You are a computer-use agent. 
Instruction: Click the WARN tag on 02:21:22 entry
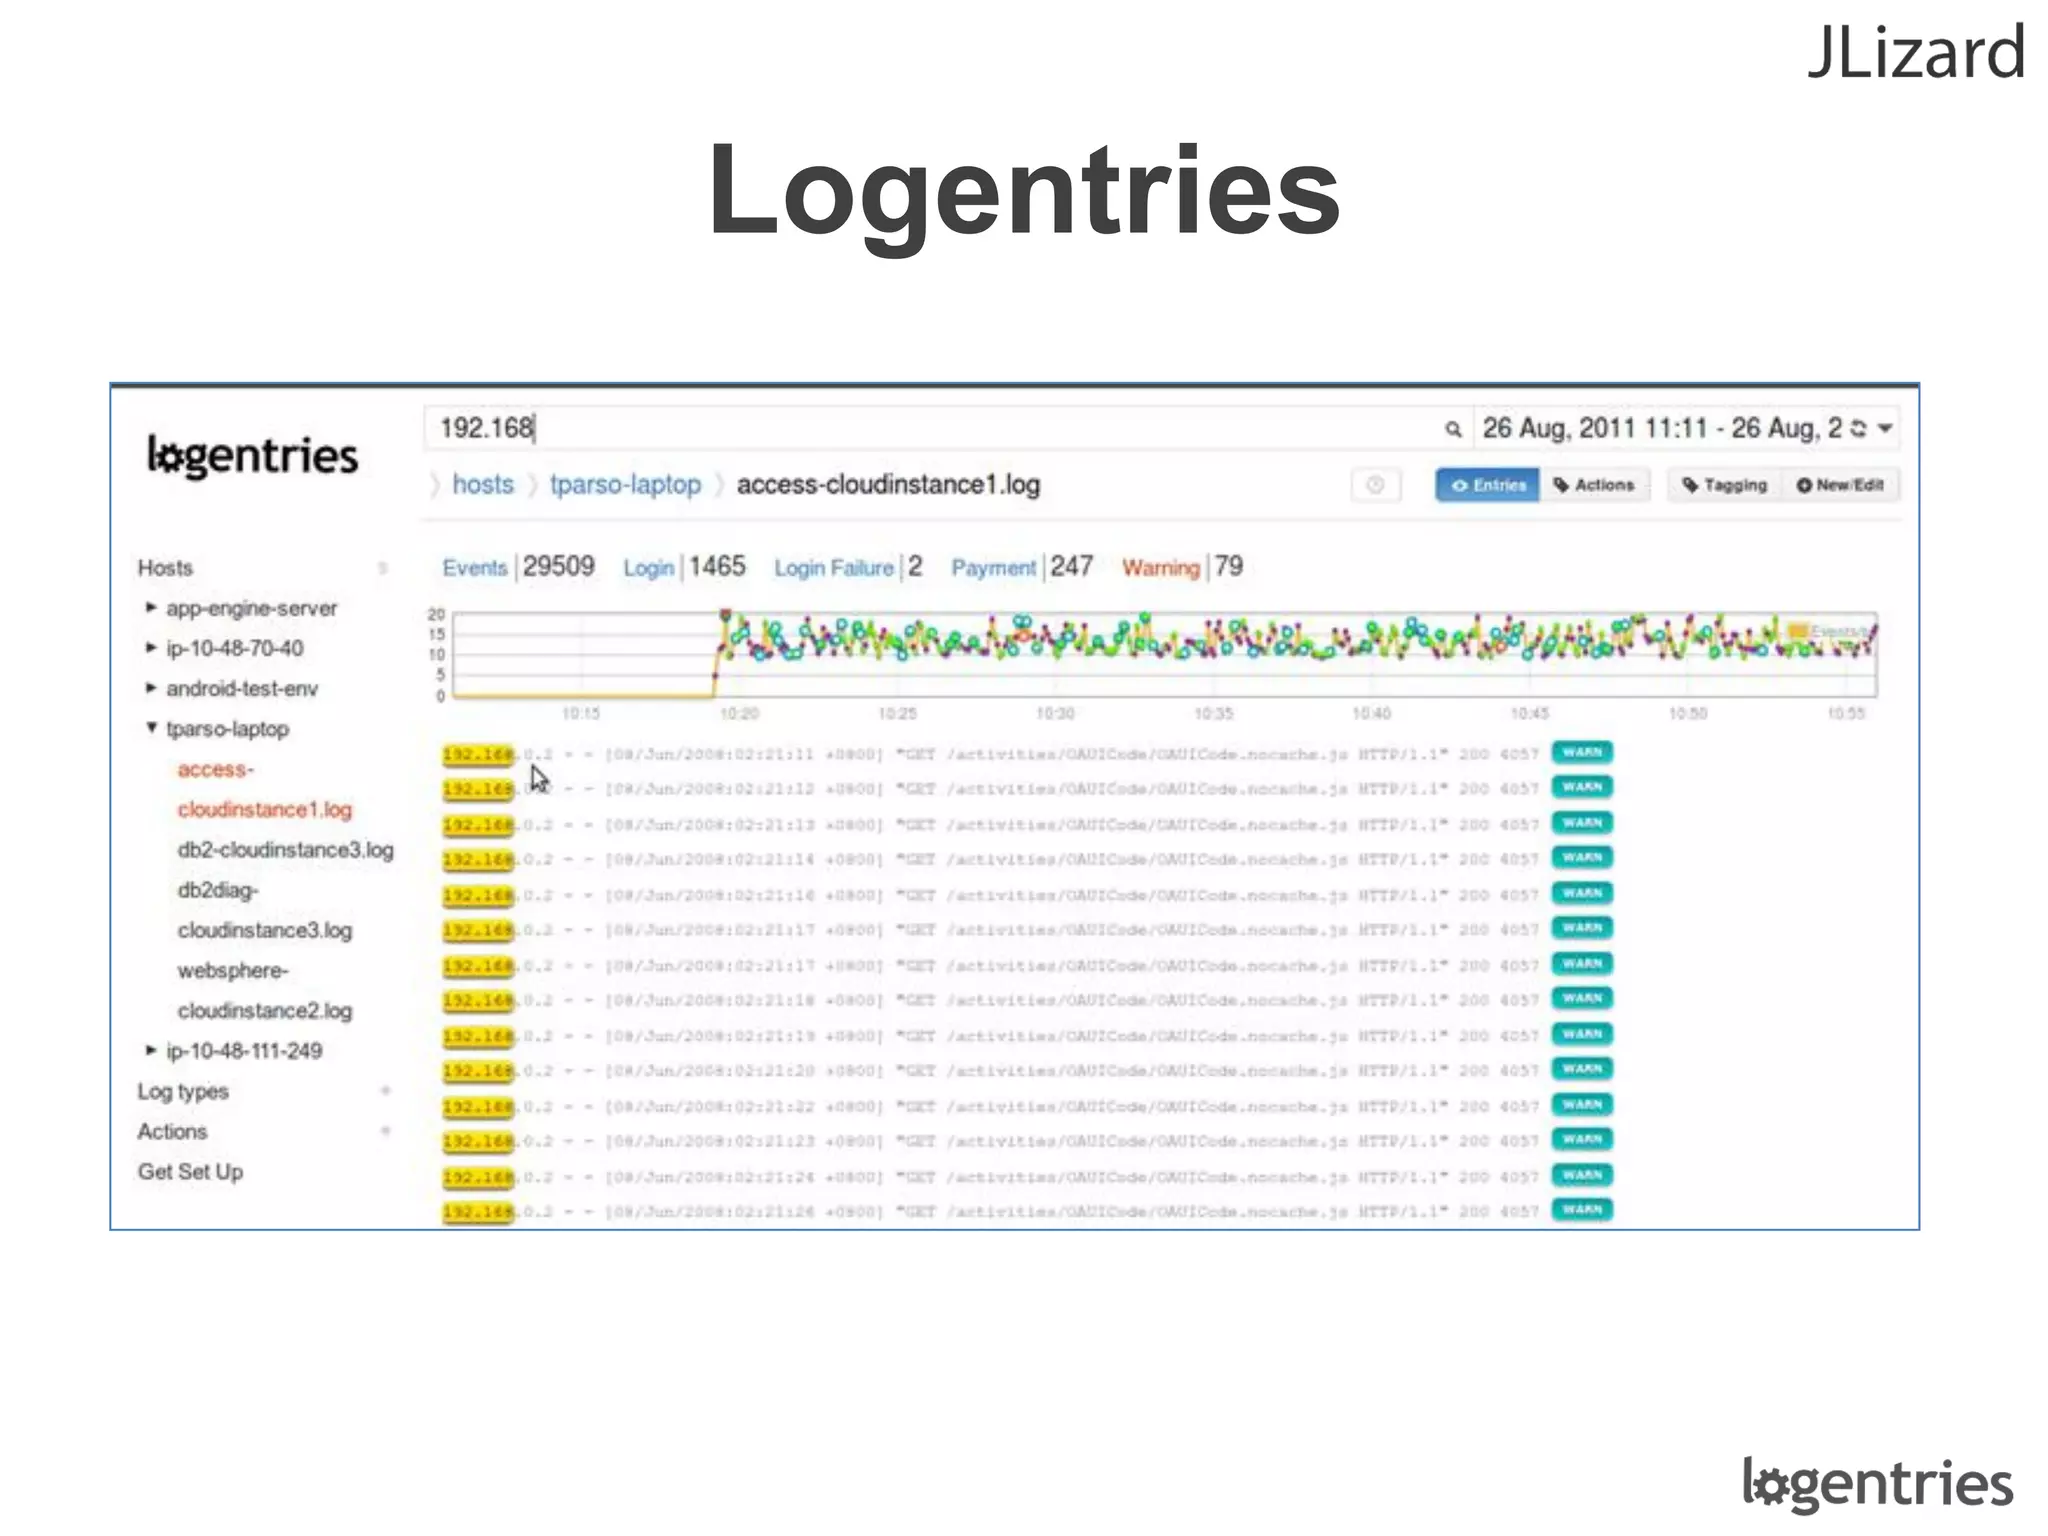point(1582,1105)
